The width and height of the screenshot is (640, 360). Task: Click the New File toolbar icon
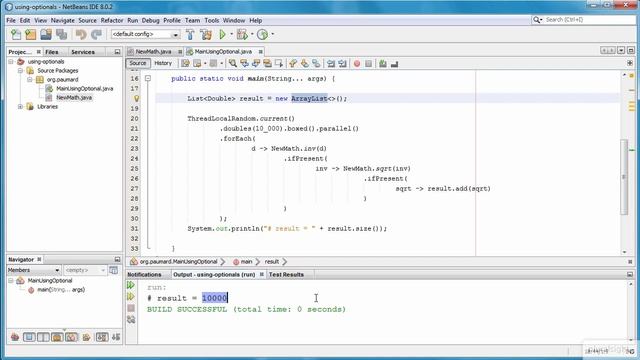point(16,35)
